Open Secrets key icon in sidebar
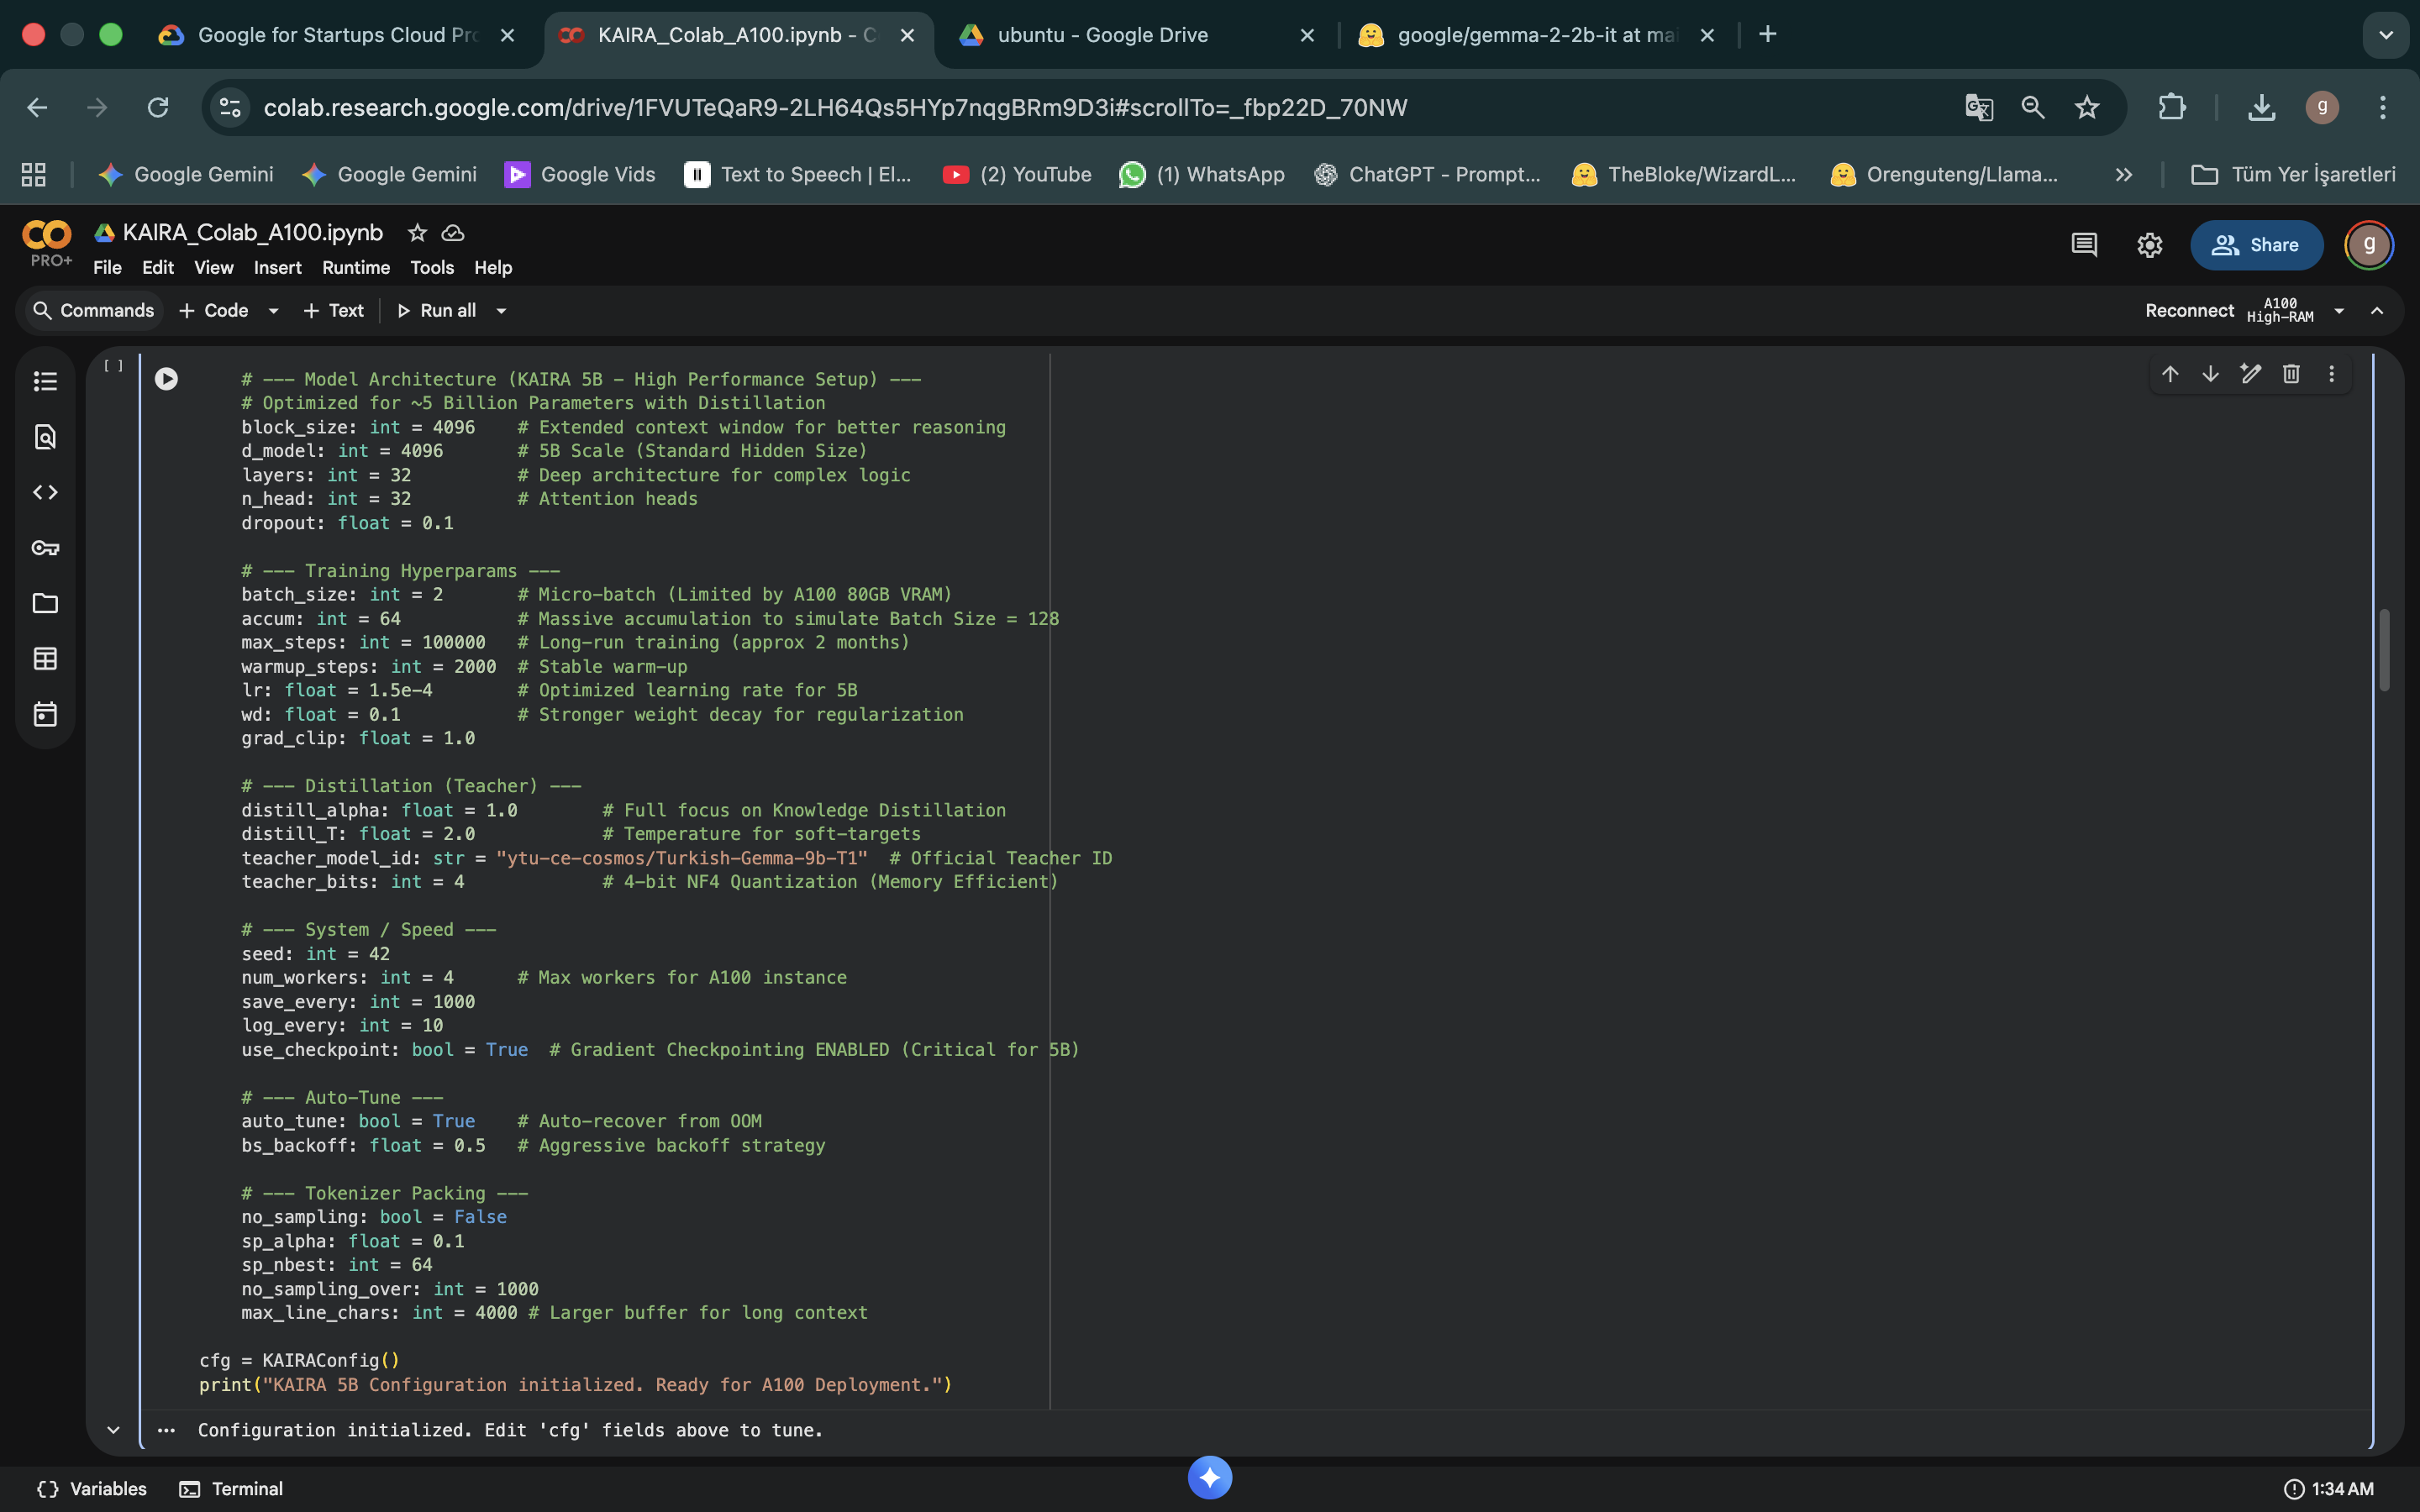The height and width of the screenshot is (1512, 2420). point(45,548)
